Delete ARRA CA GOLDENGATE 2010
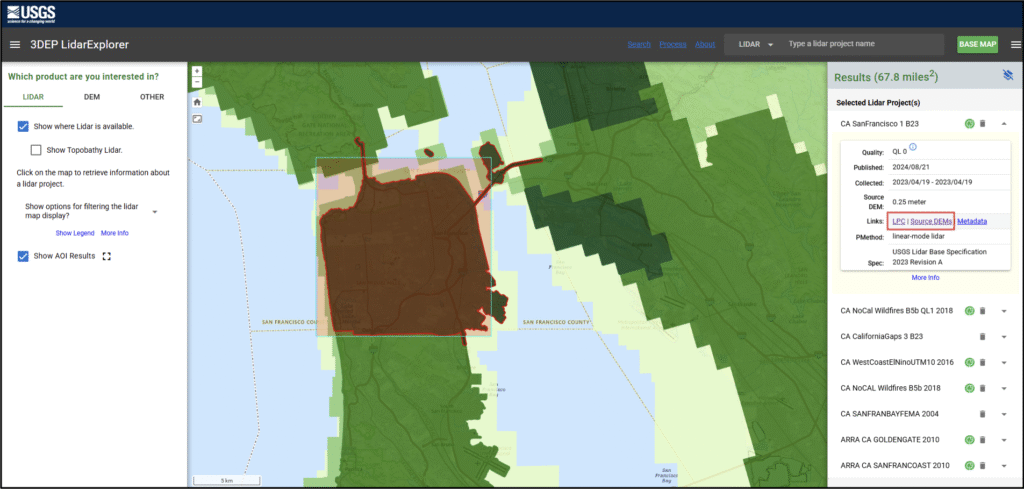1024x489 pixels. pos(982,440)
